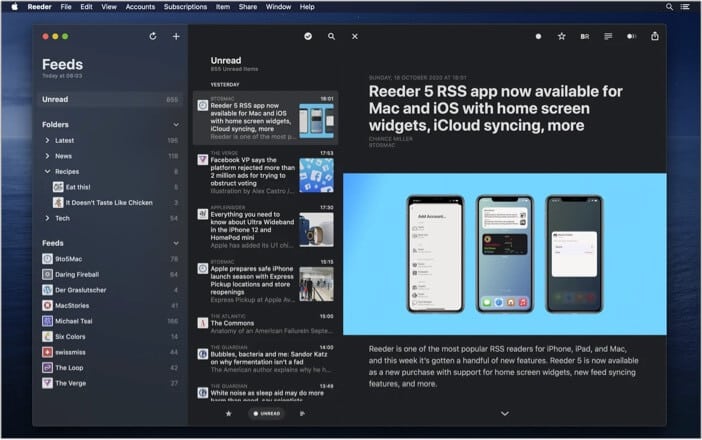This screenshot has height=440, width=702.
Task: Mark all as read checkmark icon
Action: click(308, 37)
